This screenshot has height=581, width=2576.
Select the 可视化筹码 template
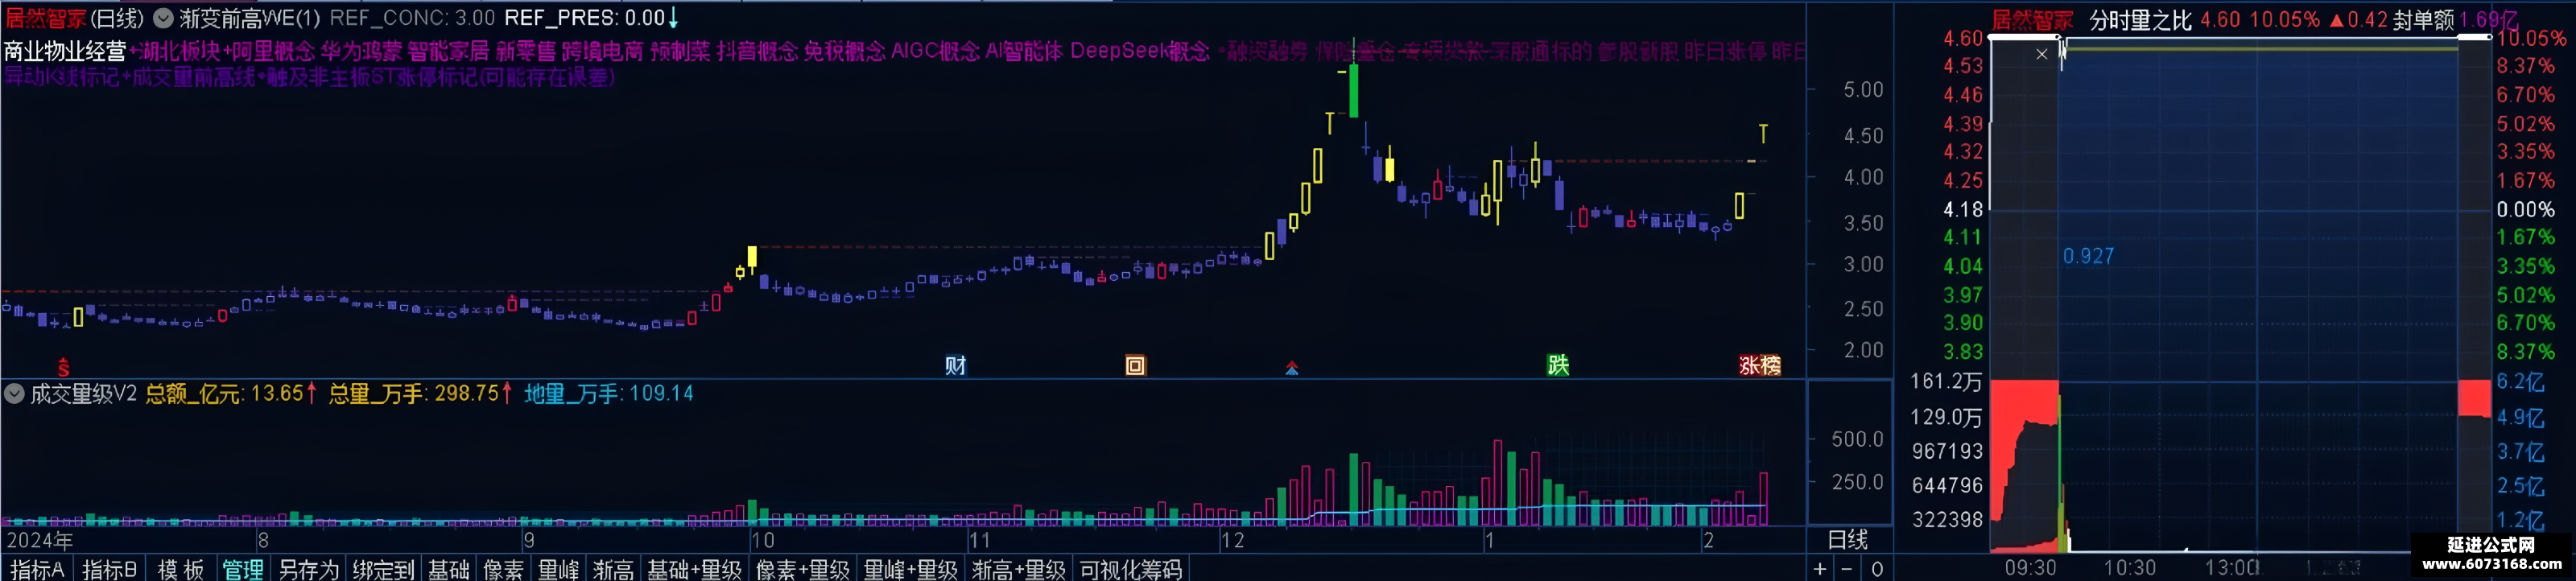[1131, 569]
